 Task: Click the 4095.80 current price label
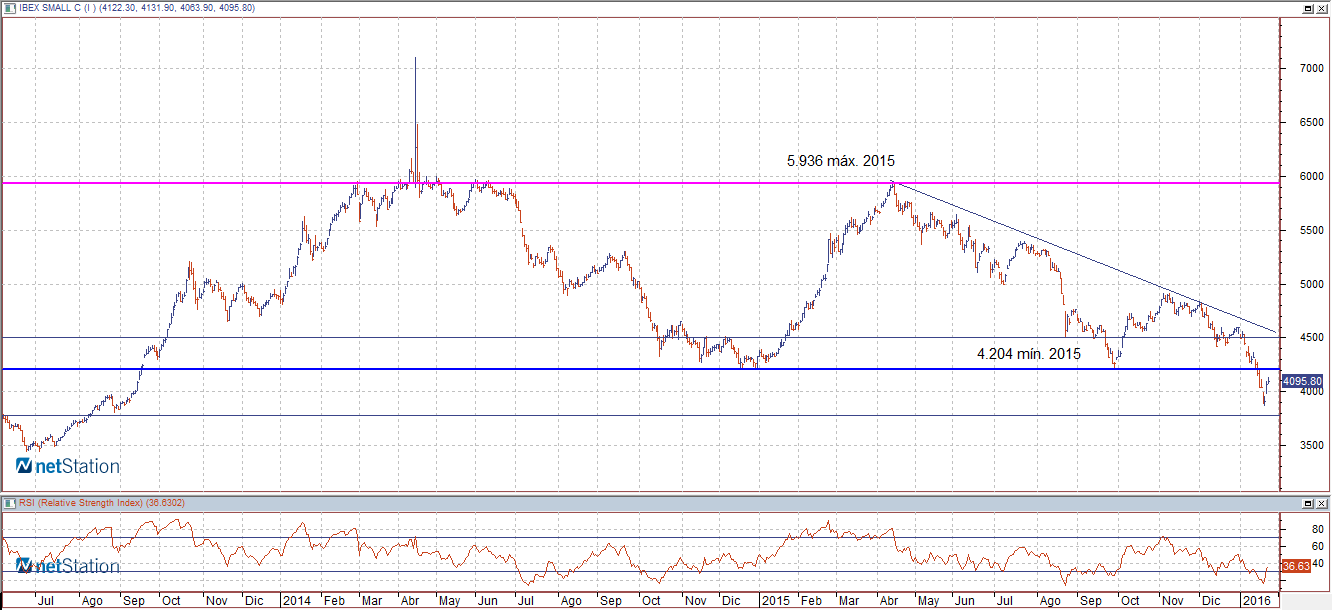click(1302, 381)
